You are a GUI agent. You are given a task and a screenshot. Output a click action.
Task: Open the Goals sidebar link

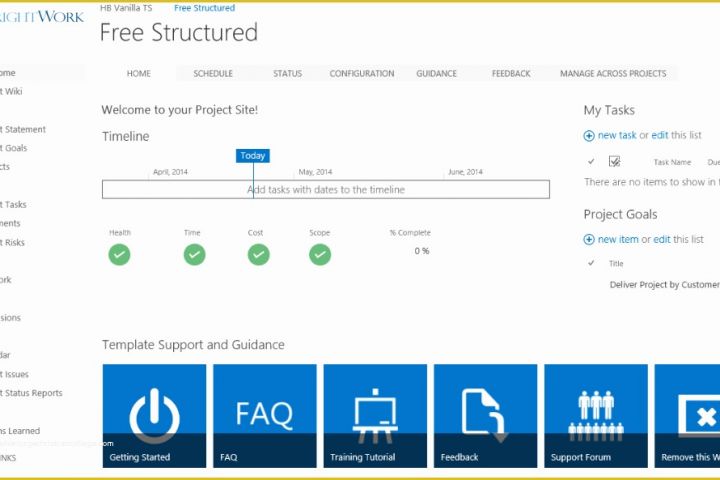click(14, 148)
